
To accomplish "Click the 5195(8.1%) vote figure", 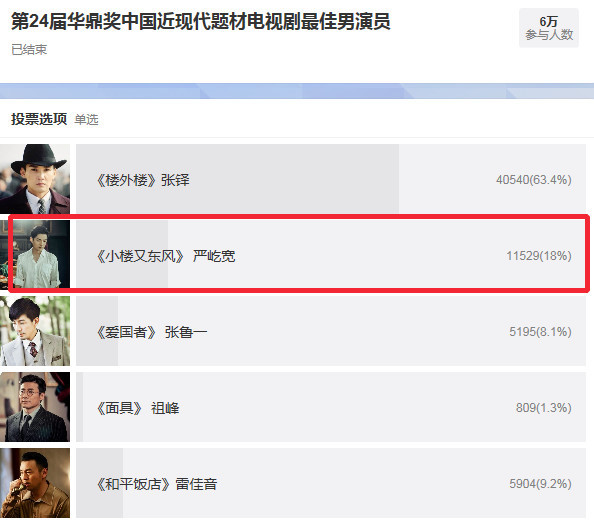I will [x=540, y=332].
